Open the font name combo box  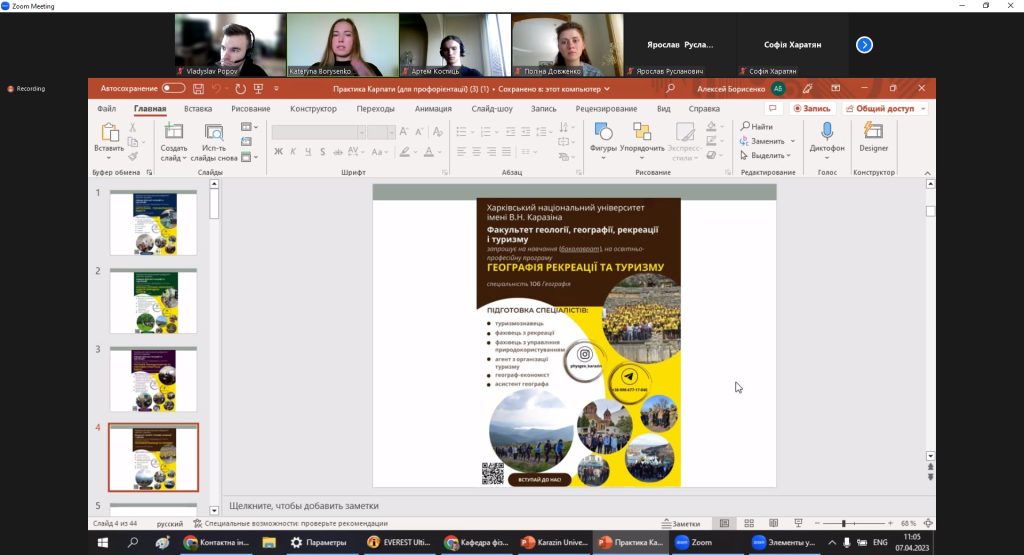pyautogui.click(x=318, y=132)
